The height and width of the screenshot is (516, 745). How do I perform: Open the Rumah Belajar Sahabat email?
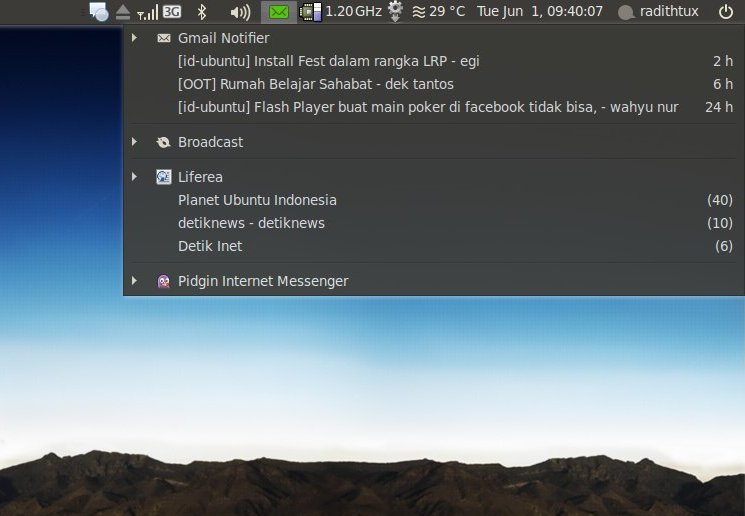coord(433,84)
